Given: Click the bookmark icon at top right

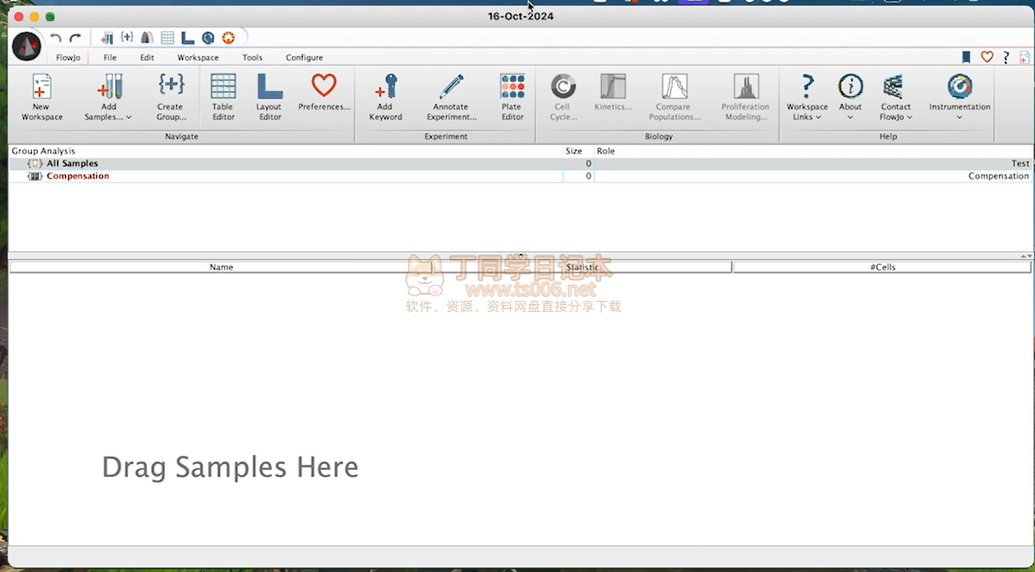Looking at the screenshot, I should [x=966, y=57].
